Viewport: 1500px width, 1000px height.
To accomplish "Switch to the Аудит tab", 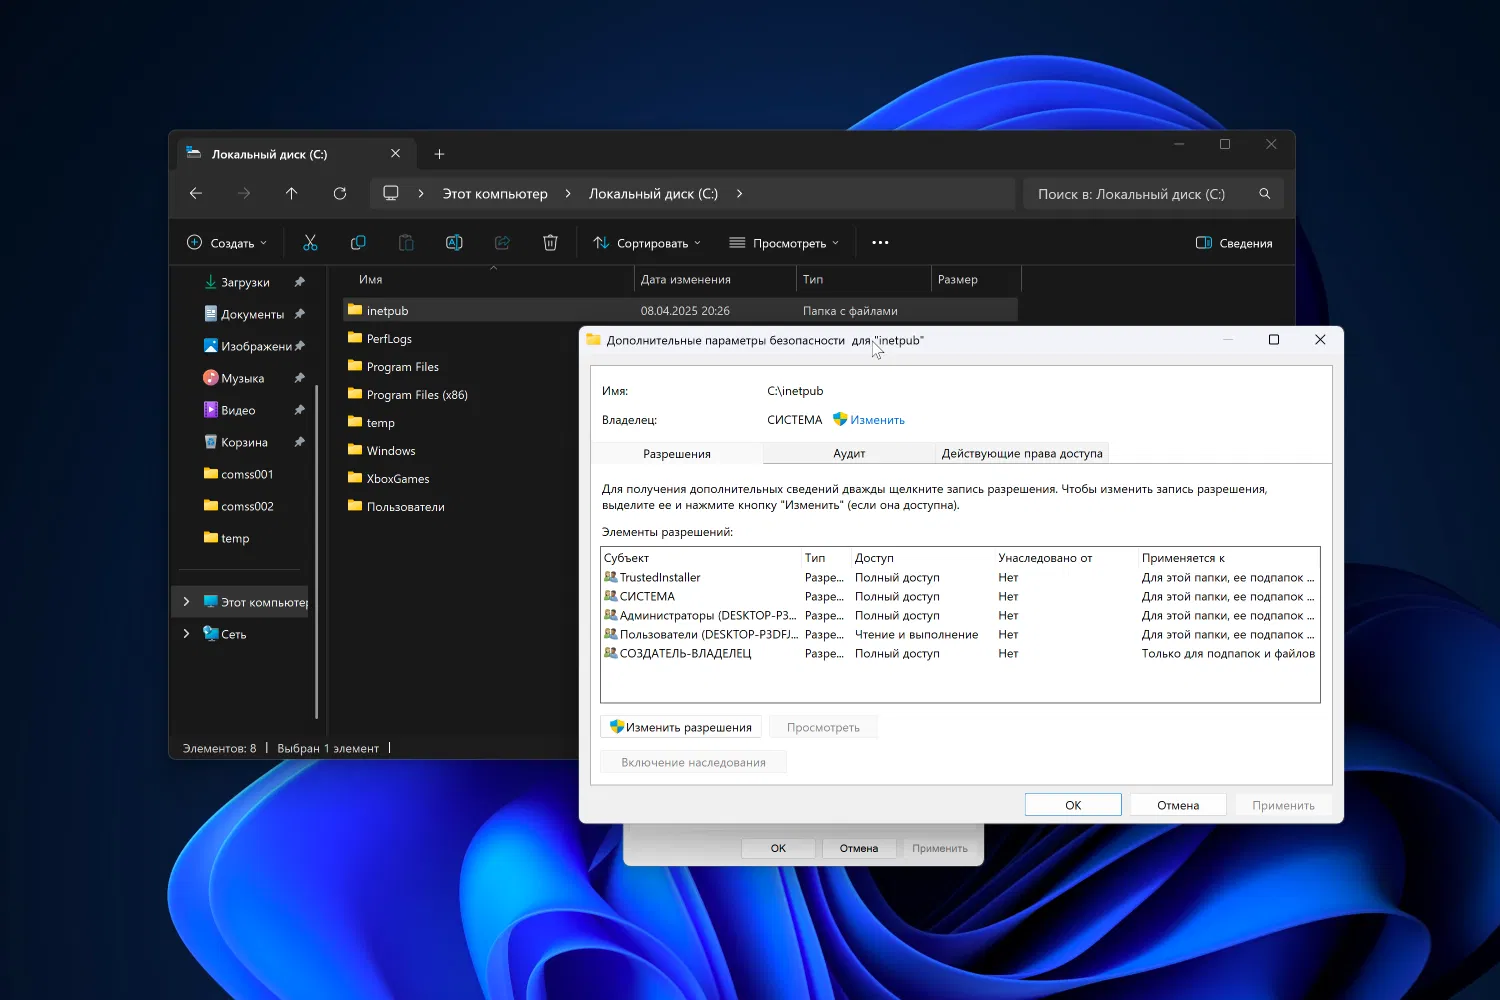I will coord(849,454).
